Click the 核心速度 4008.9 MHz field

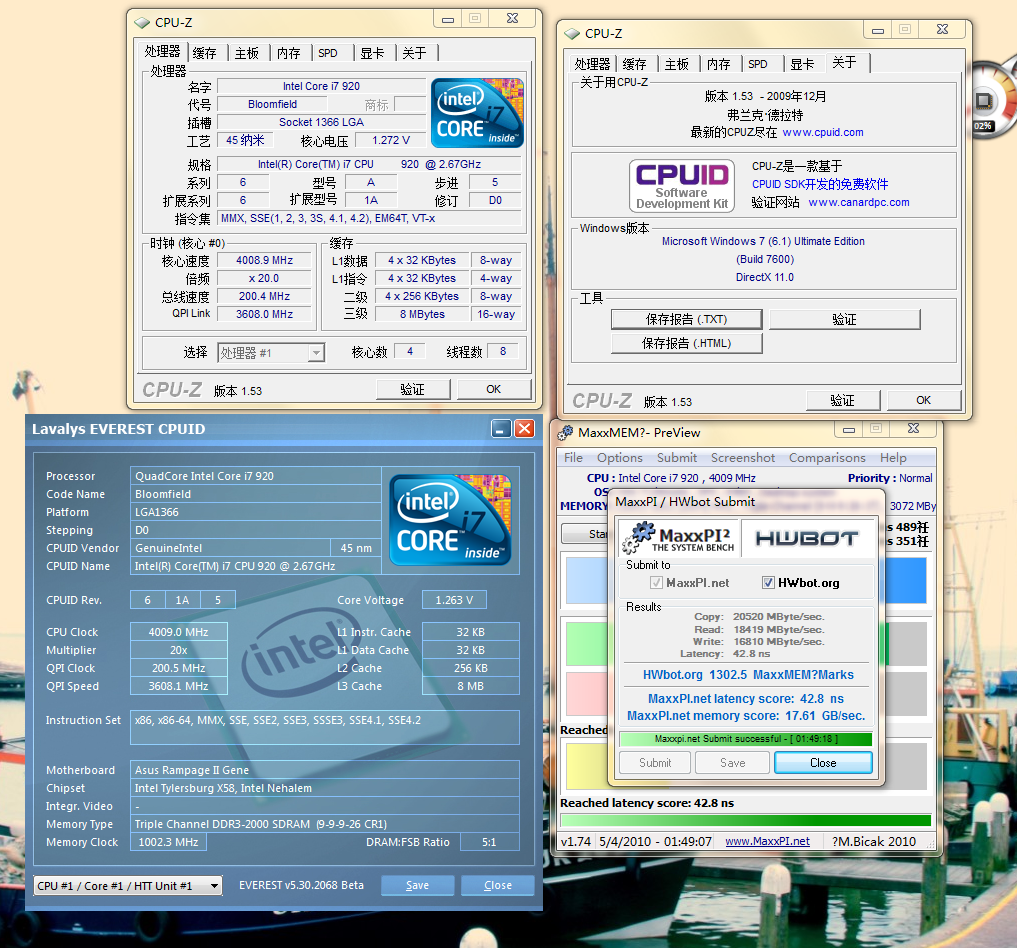point(265,261)
